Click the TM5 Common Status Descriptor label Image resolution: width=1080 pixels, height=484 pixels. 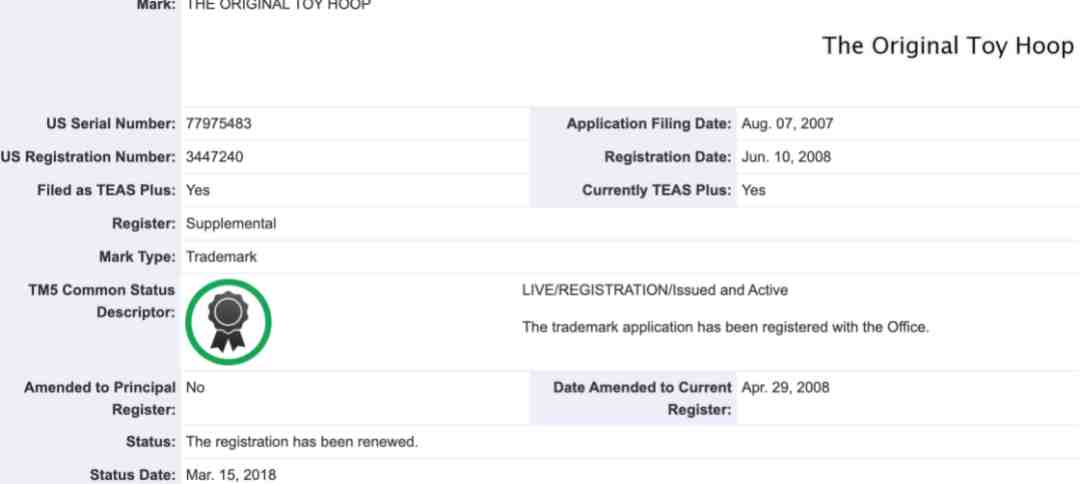(102, 302)
